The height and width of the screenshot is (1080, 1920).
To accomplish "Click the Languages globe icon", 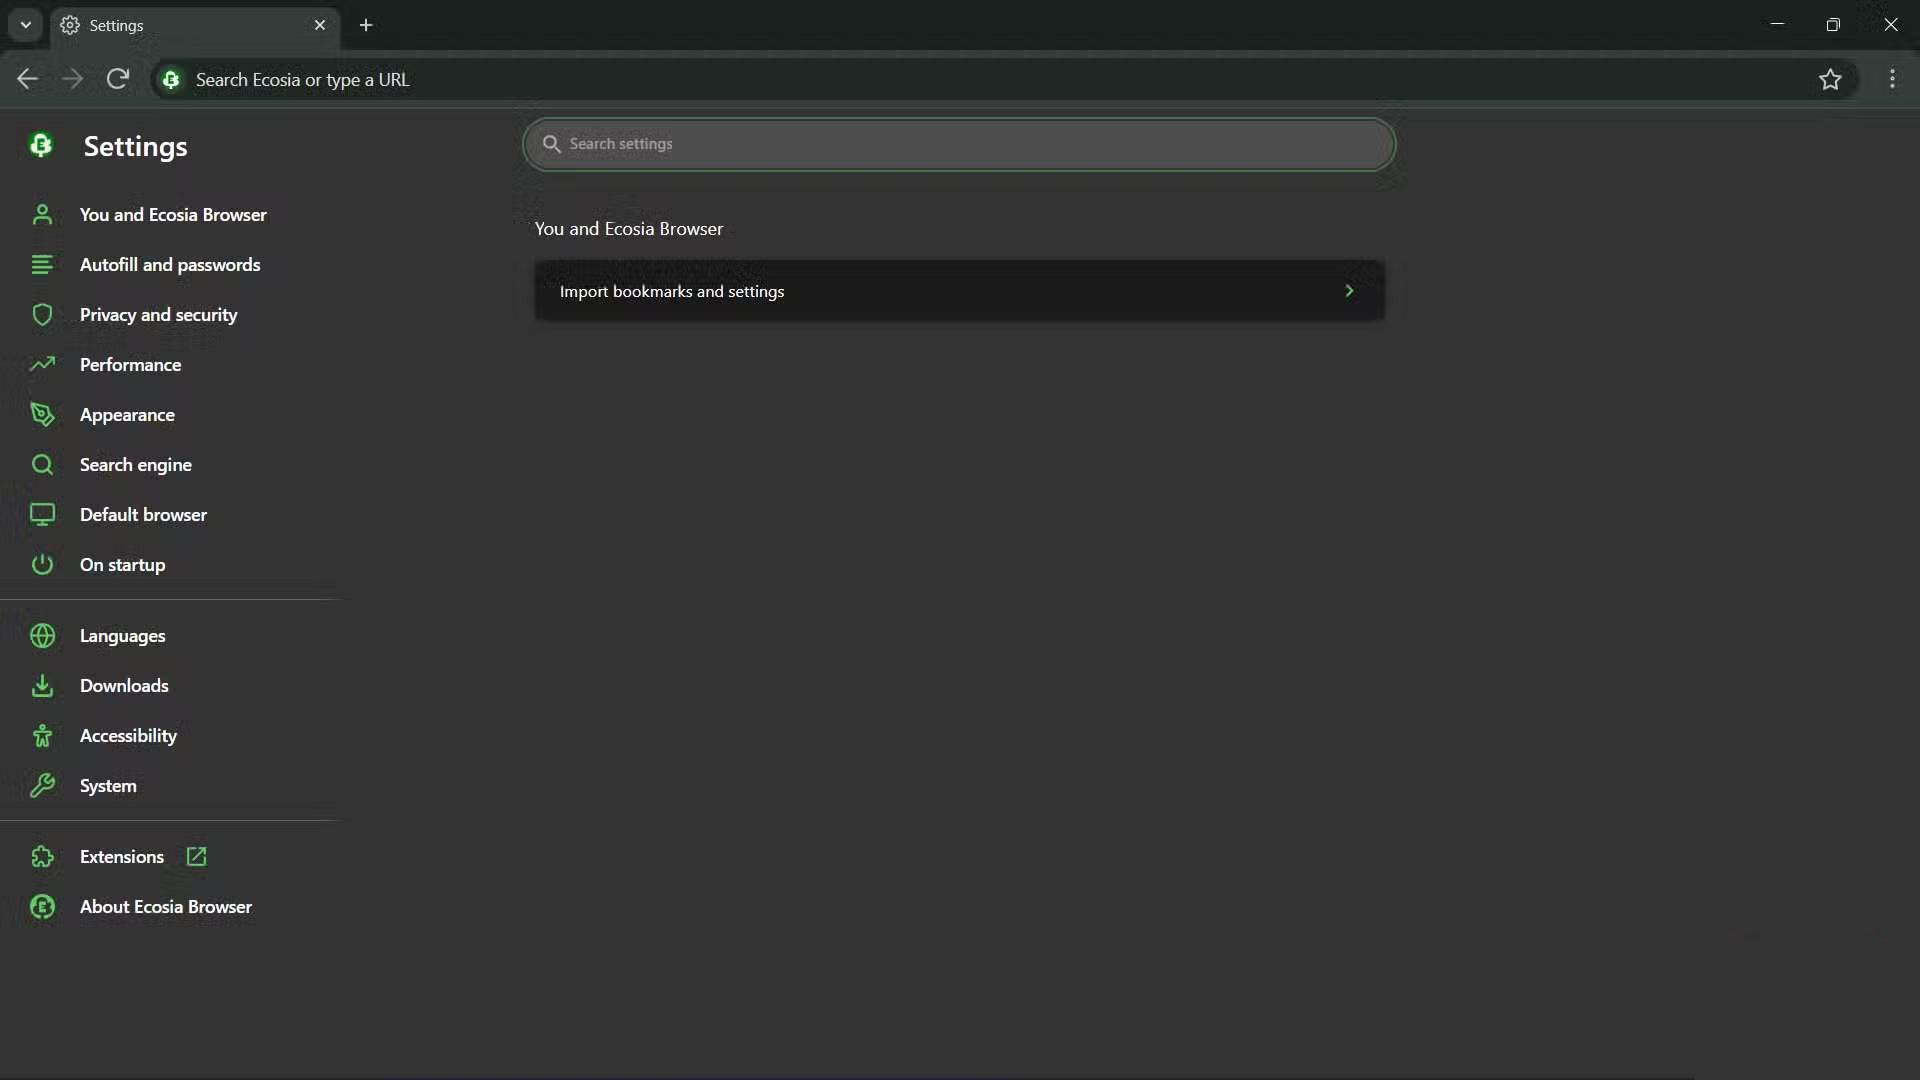I will click(42, 636).
